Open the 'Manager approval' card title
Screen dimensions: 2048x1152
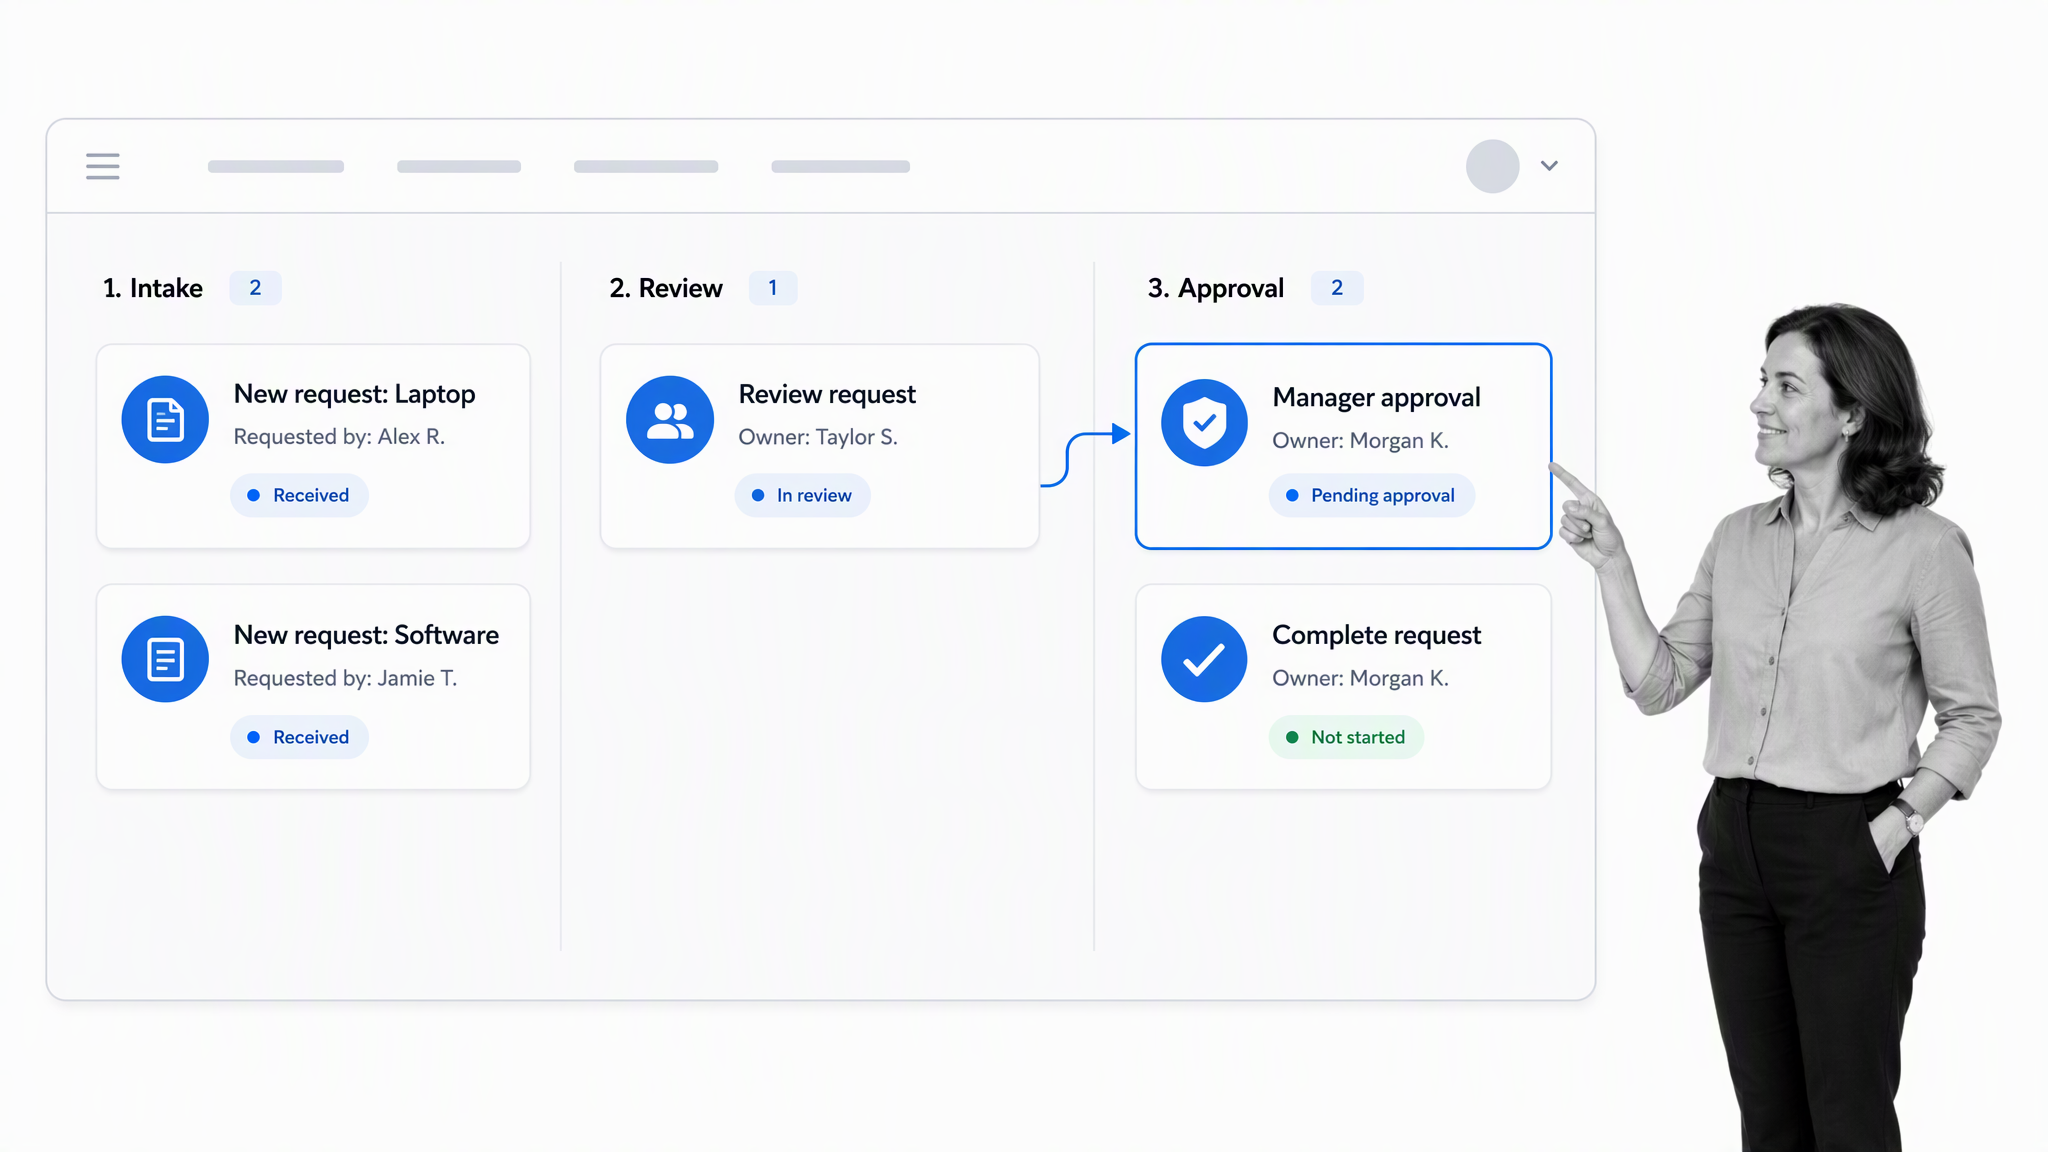coord(1376,397)
